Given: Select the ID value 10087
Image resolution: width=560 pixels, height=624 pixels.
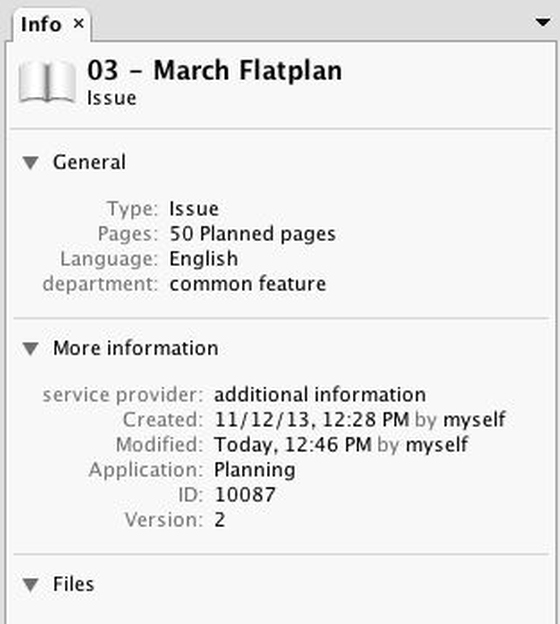Looking at the screenshot, I should (x=245, y=495).
